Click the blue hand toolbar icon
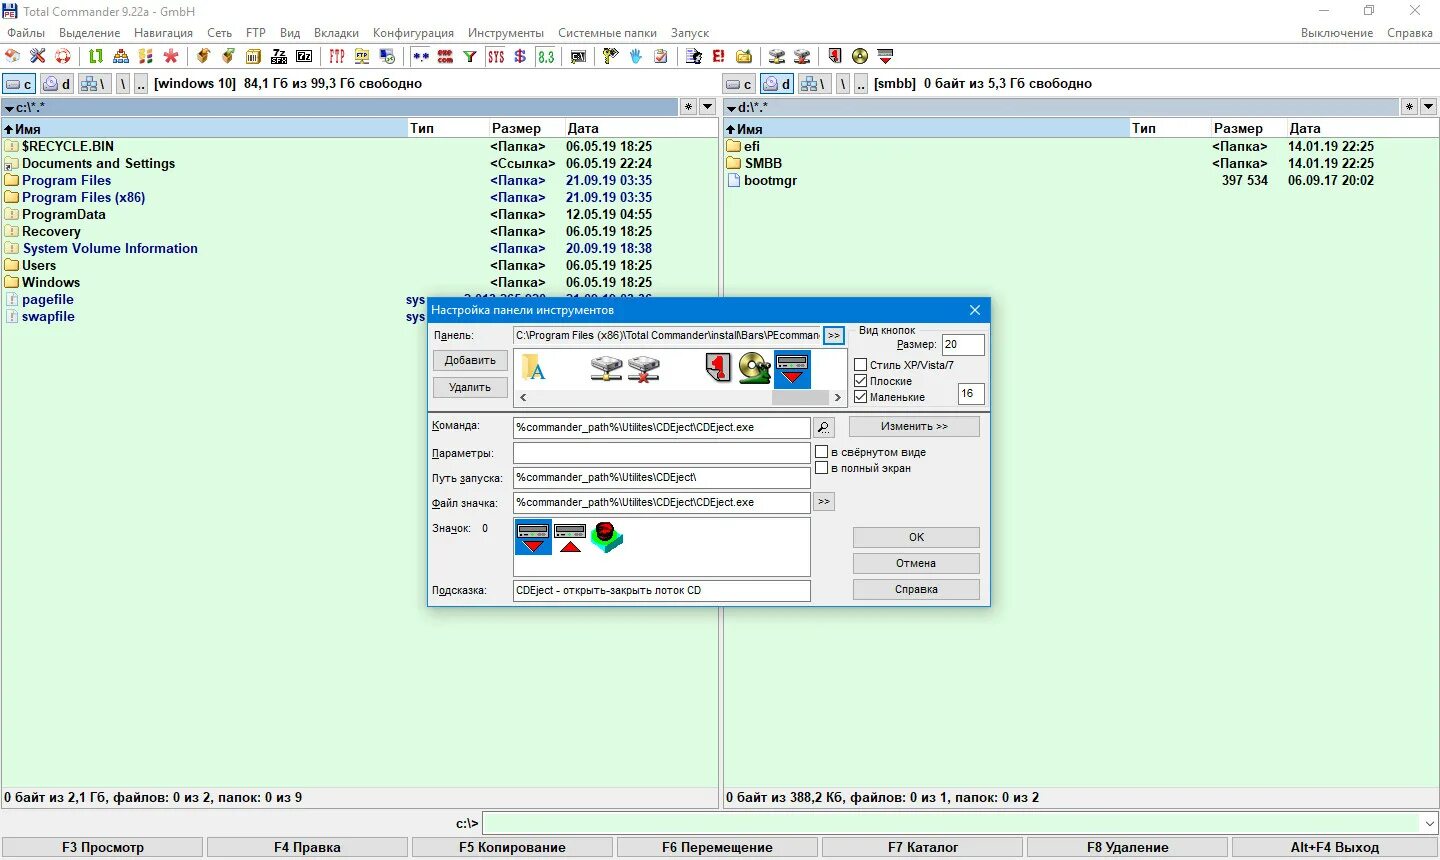 tap(636, 56)
